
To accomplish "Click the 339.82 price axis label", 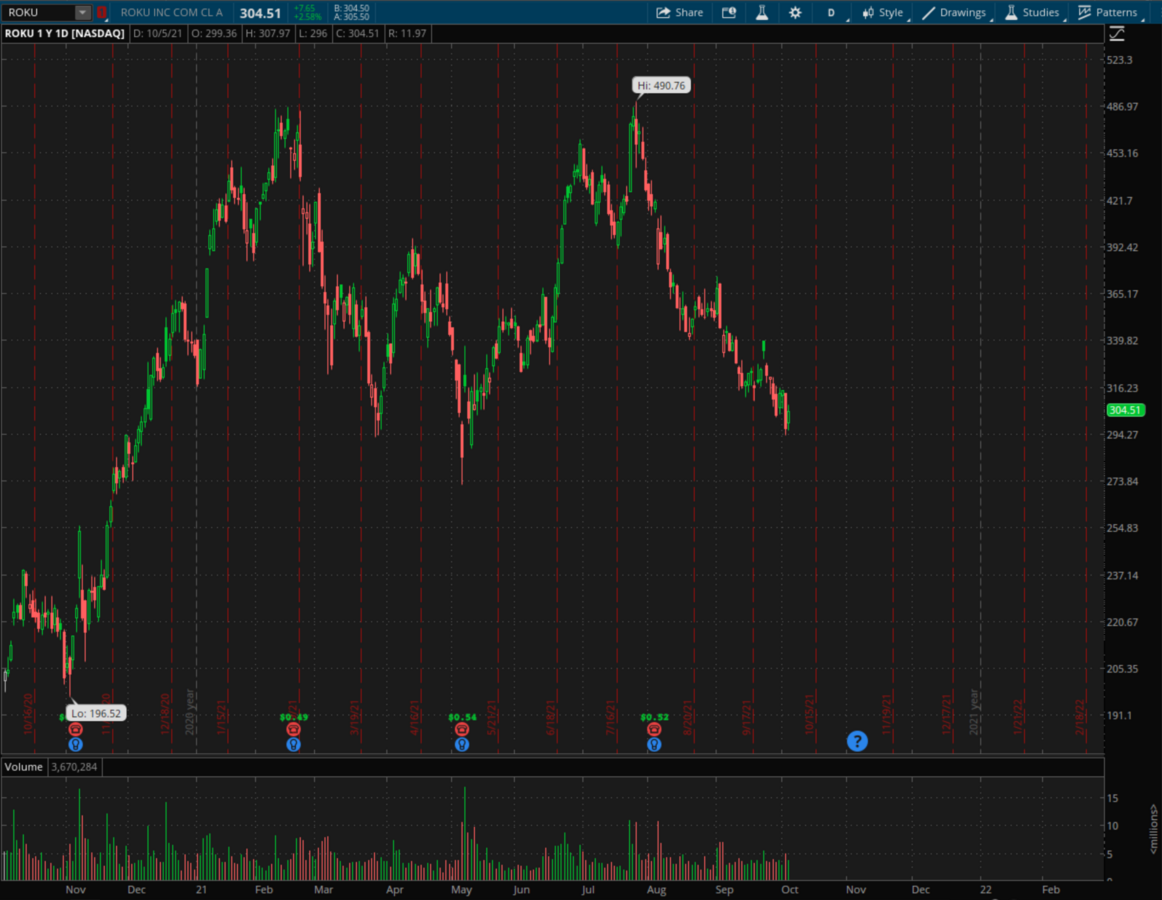I will point(1122,341).
